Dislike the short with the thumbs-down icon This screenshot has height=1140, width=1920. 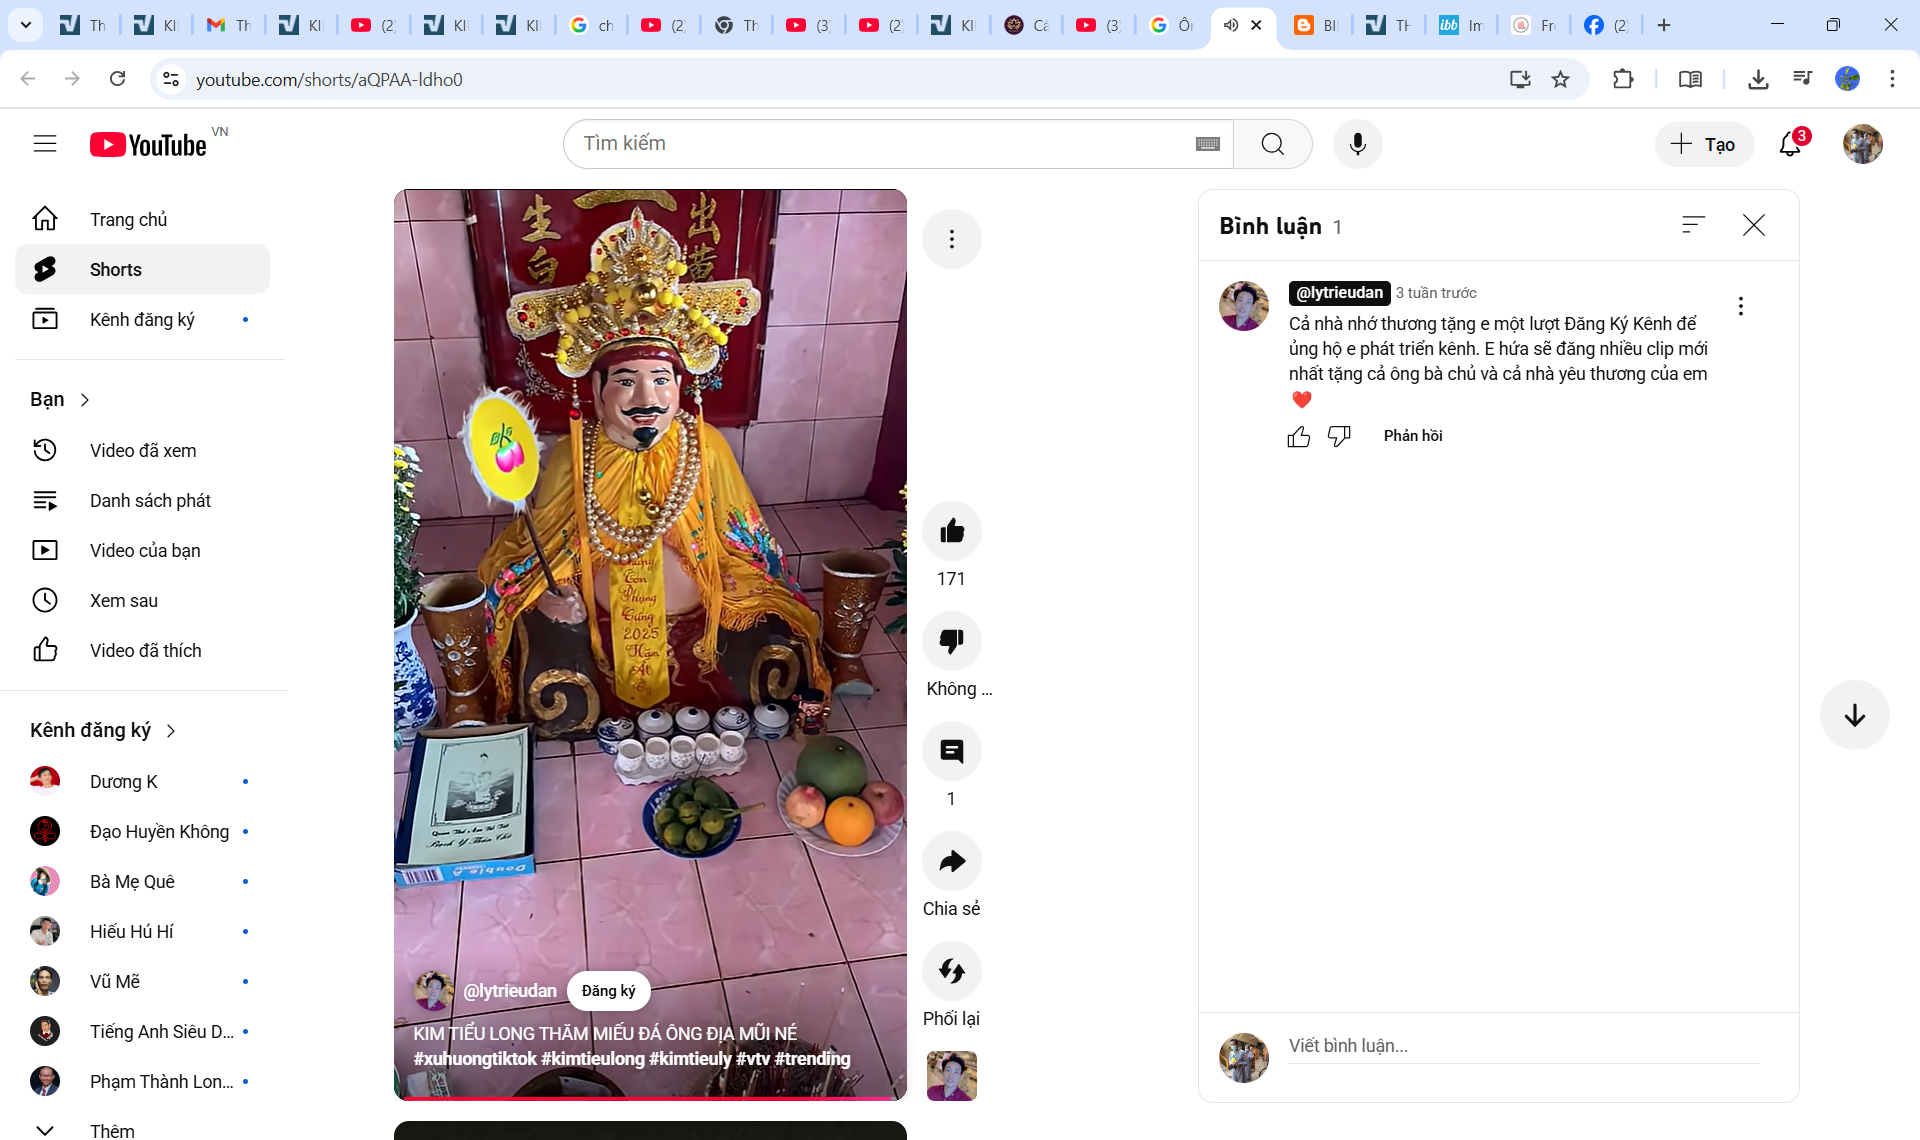[x=951, y=641]
